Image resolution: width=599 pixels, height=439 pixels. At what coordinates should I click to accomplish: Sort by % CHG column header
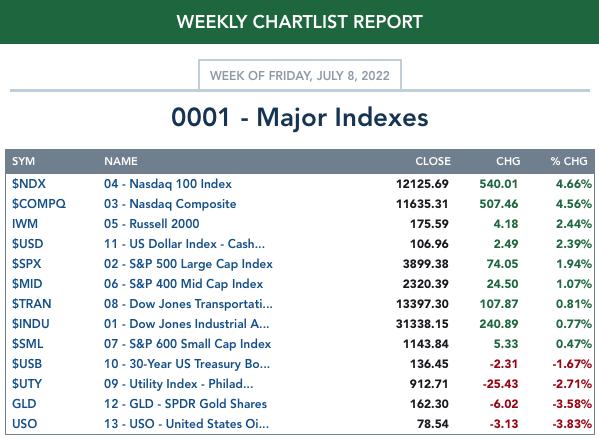click(x=569, y=161)
